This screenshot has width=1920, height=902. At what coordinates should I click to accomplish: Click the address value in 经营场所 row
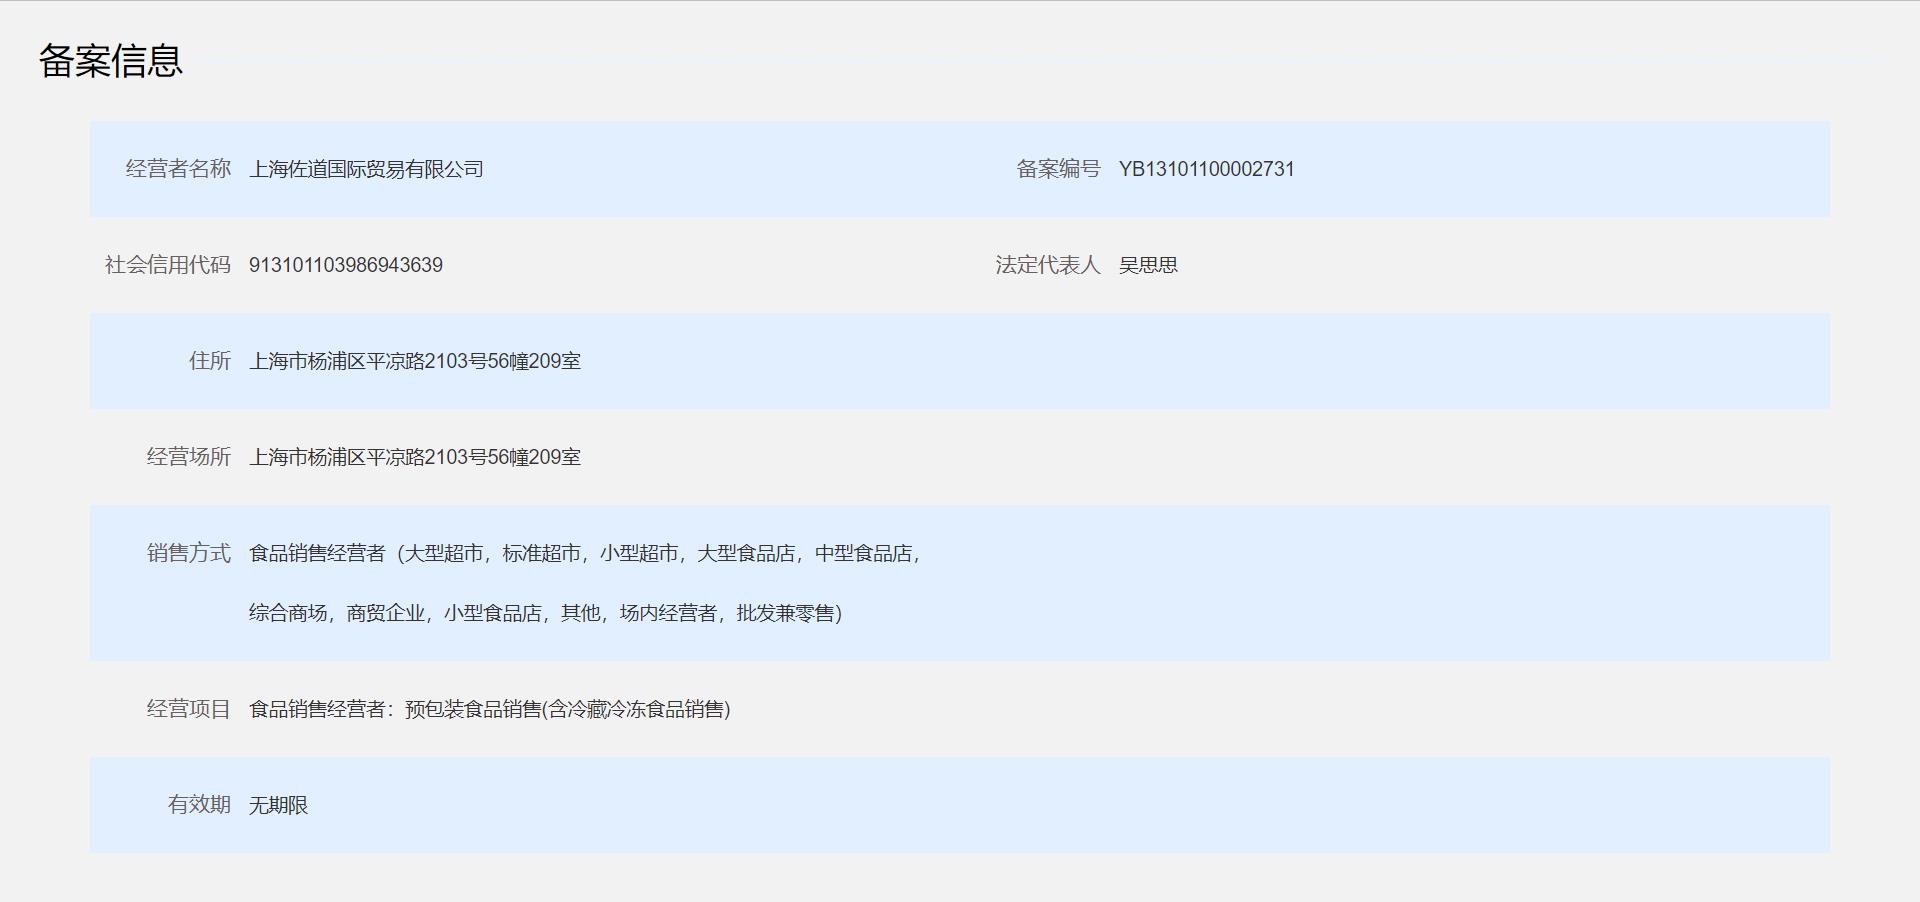[415, 457]
